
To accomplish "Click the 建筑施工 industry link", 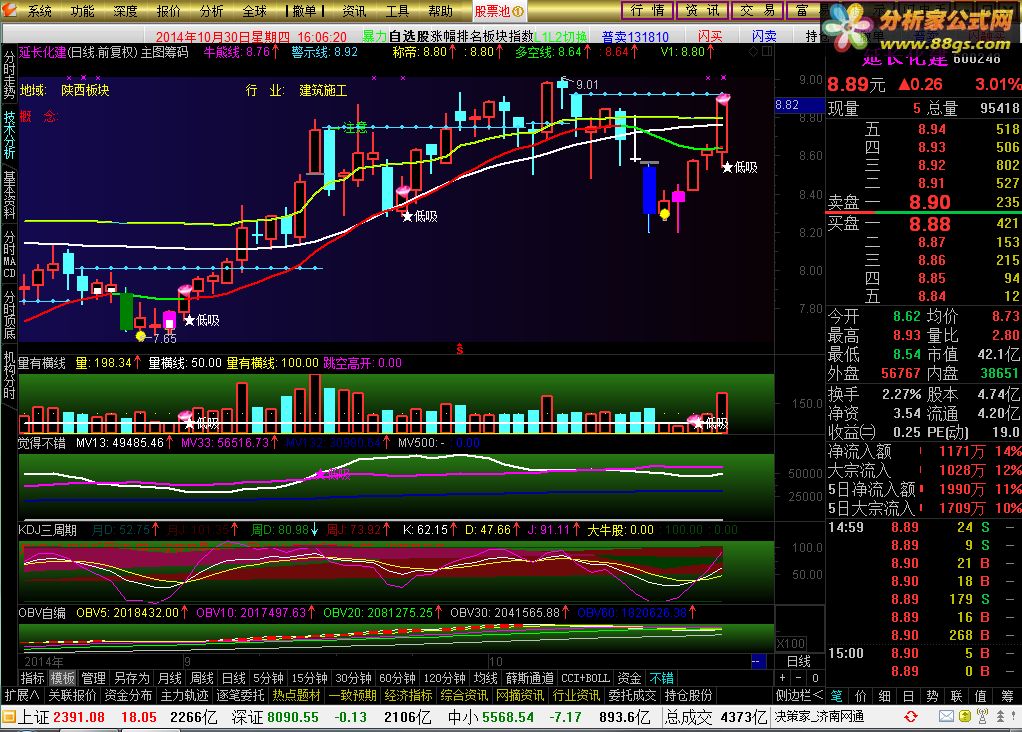I will [x=323, y=91].
